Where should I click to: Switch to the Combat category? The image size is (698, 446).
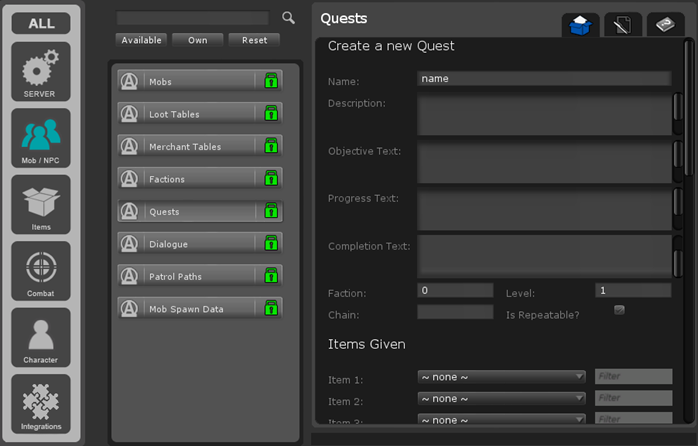[x=41, y=271]
